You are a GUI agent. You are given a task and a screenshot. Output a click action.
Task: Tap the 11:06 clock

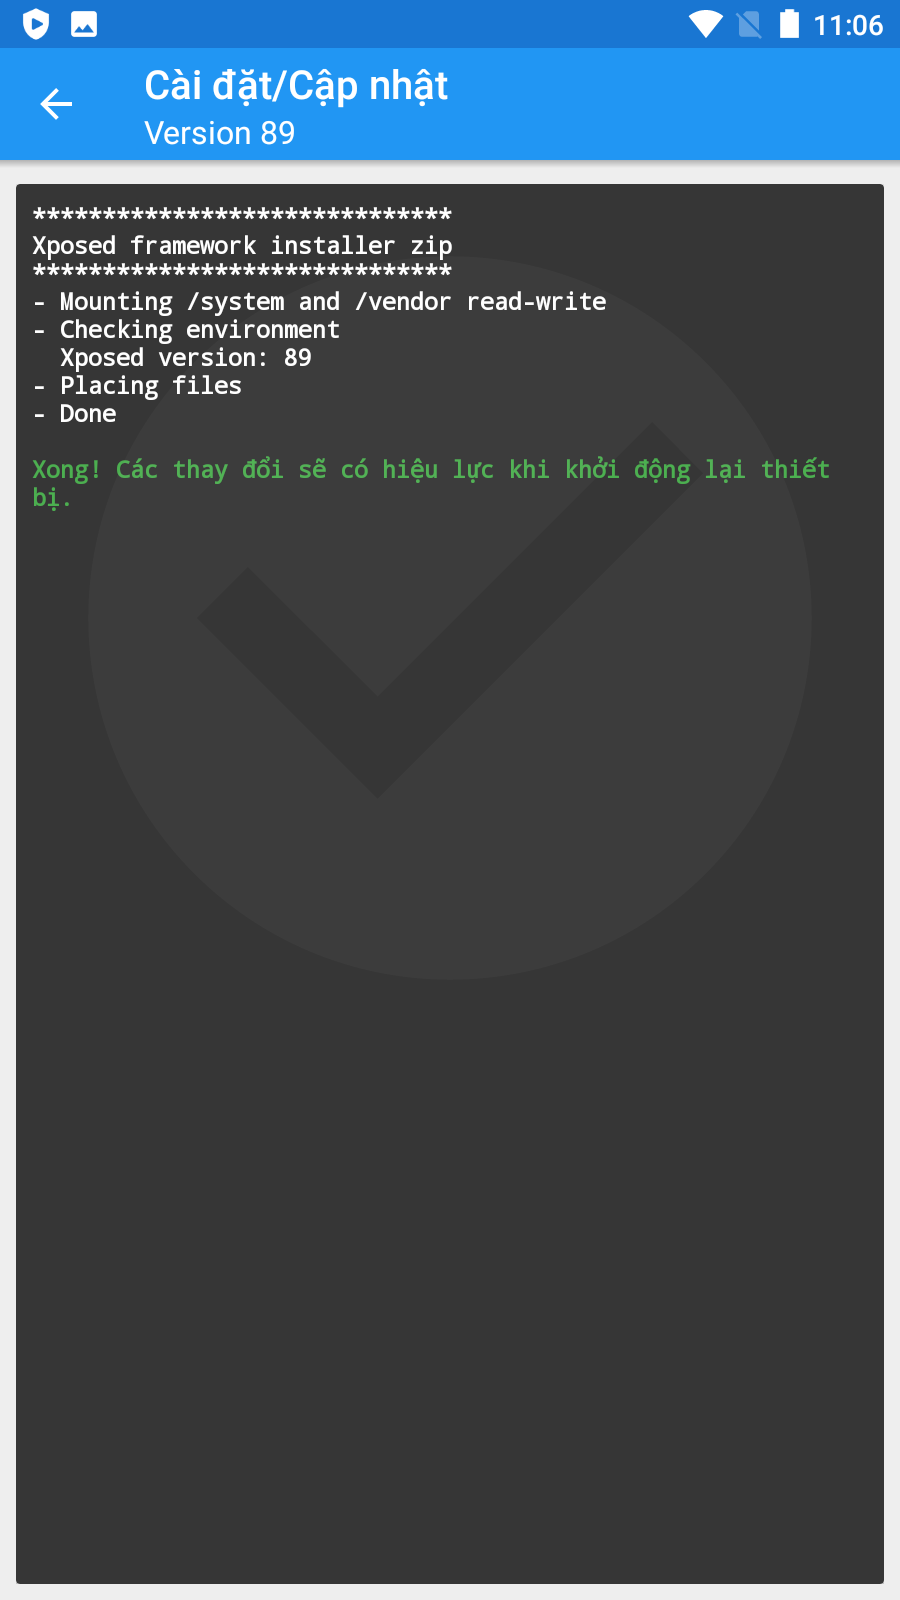point(848,25)
